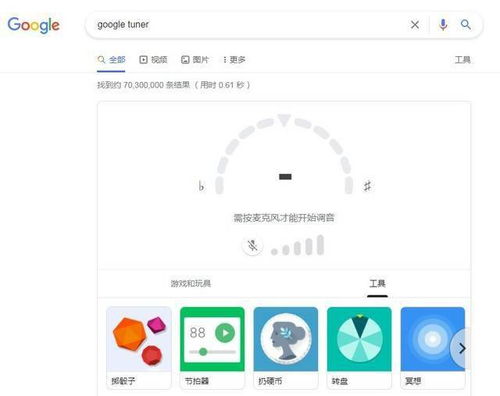Click the 需按麦克风才能开始调音 message
This screenshot has width=500, height=396.
pos(284,218)
